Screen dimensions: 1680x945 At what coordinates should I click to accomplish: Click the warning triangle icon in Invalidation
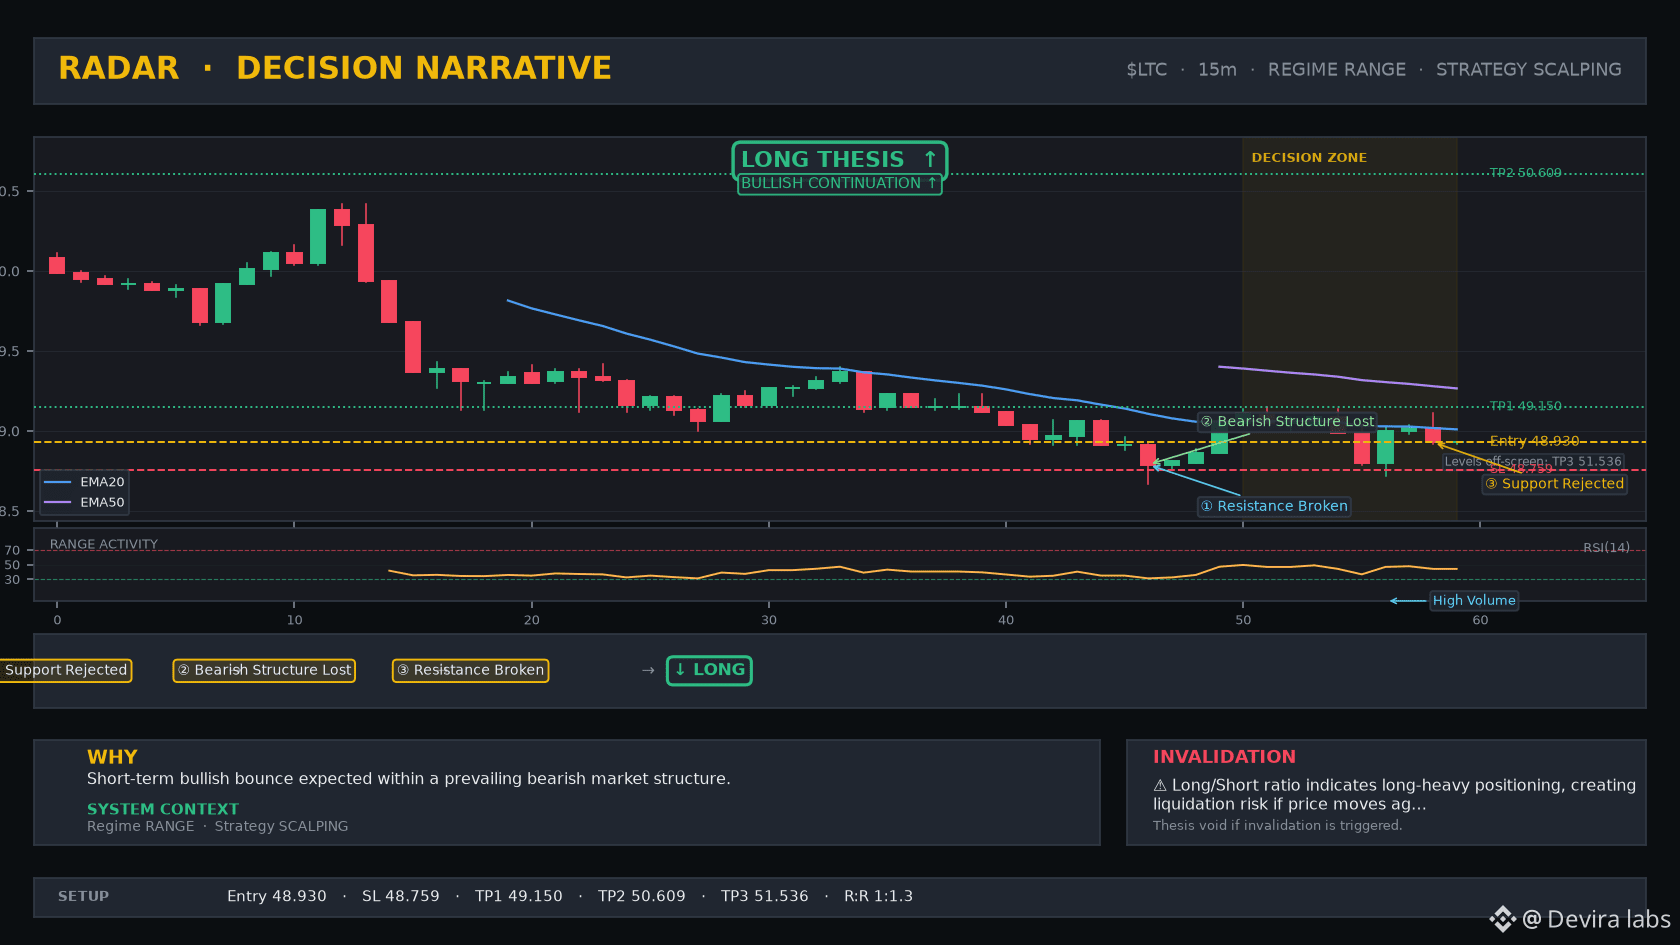[x=1160, y=786]
